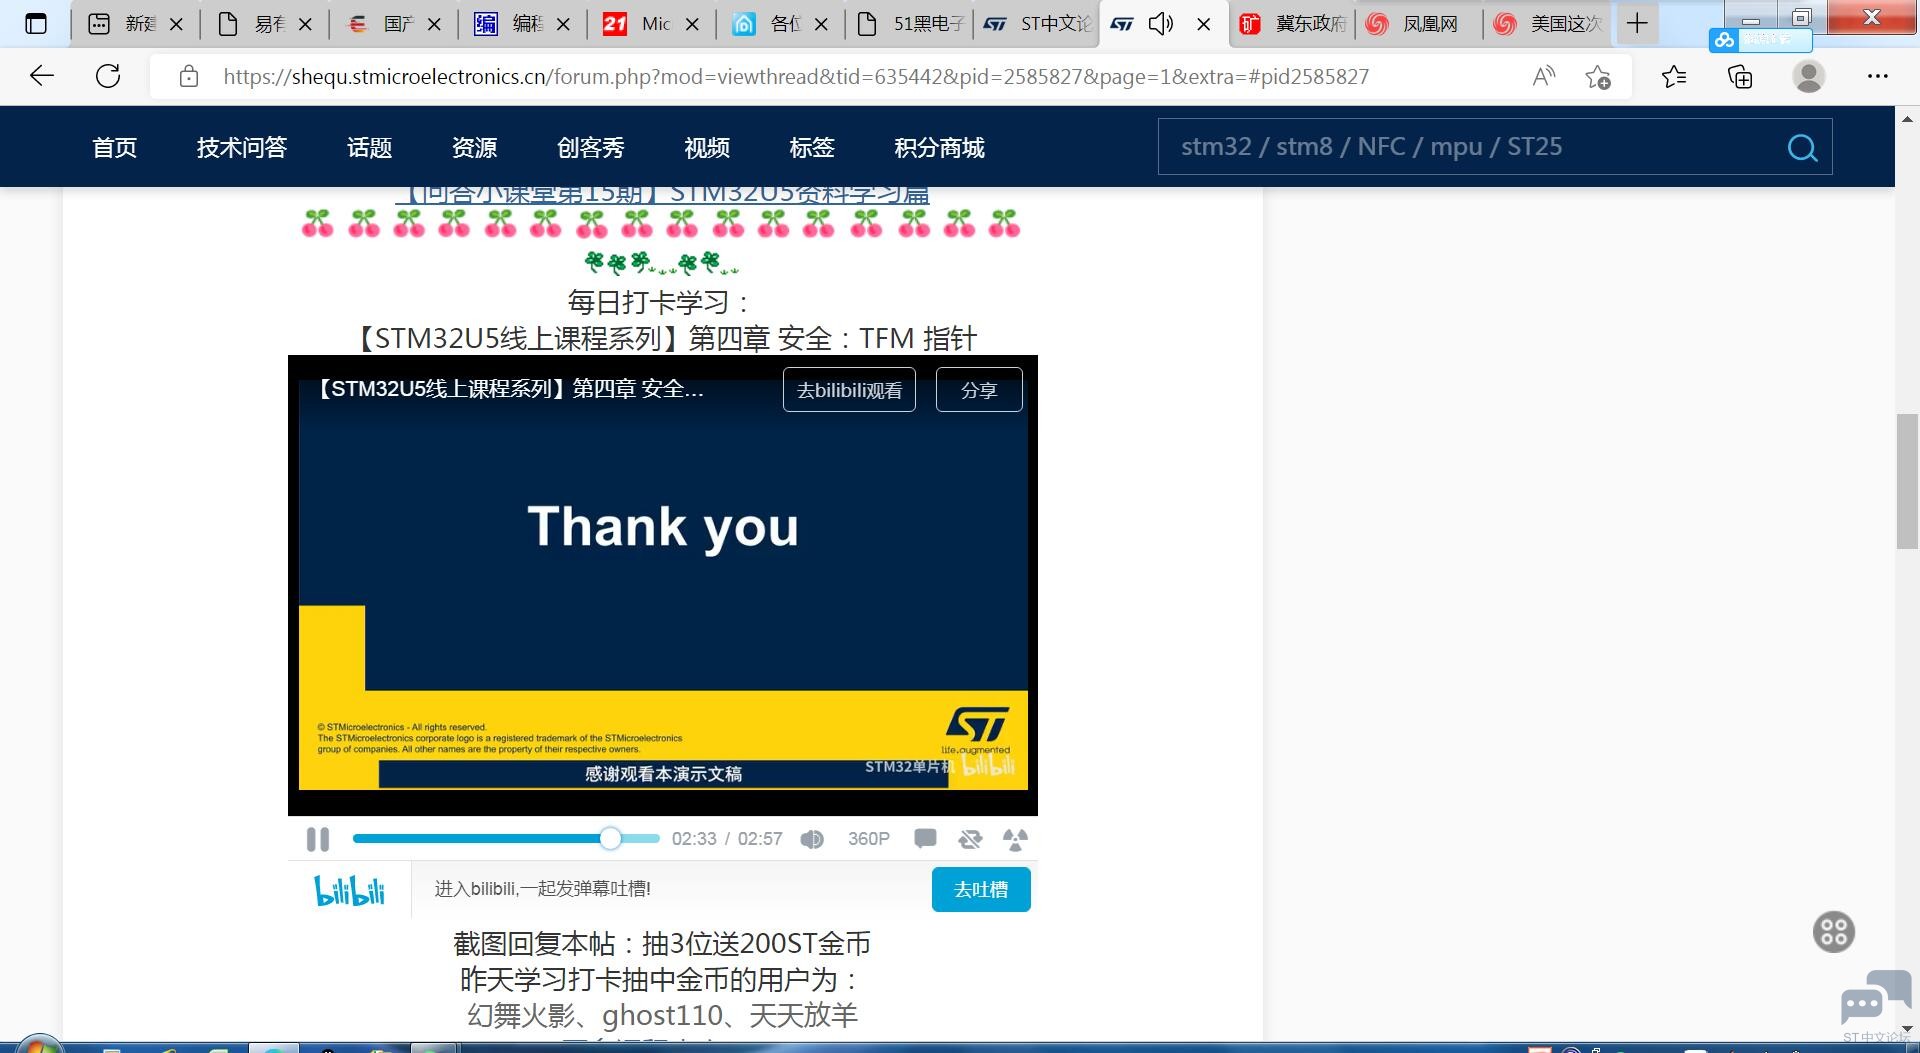The image size is (1920, 1053).
Task: Open the 首页 nav item
Action: (114, 148)
